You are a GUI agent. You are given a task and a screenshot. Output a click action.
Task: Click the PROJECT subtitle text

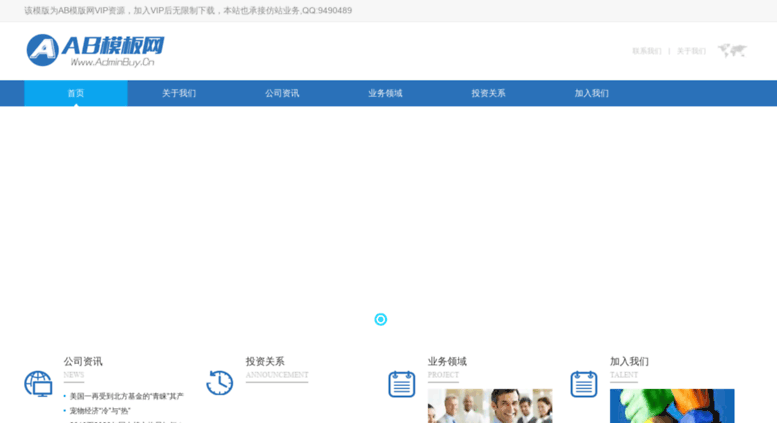443,375
